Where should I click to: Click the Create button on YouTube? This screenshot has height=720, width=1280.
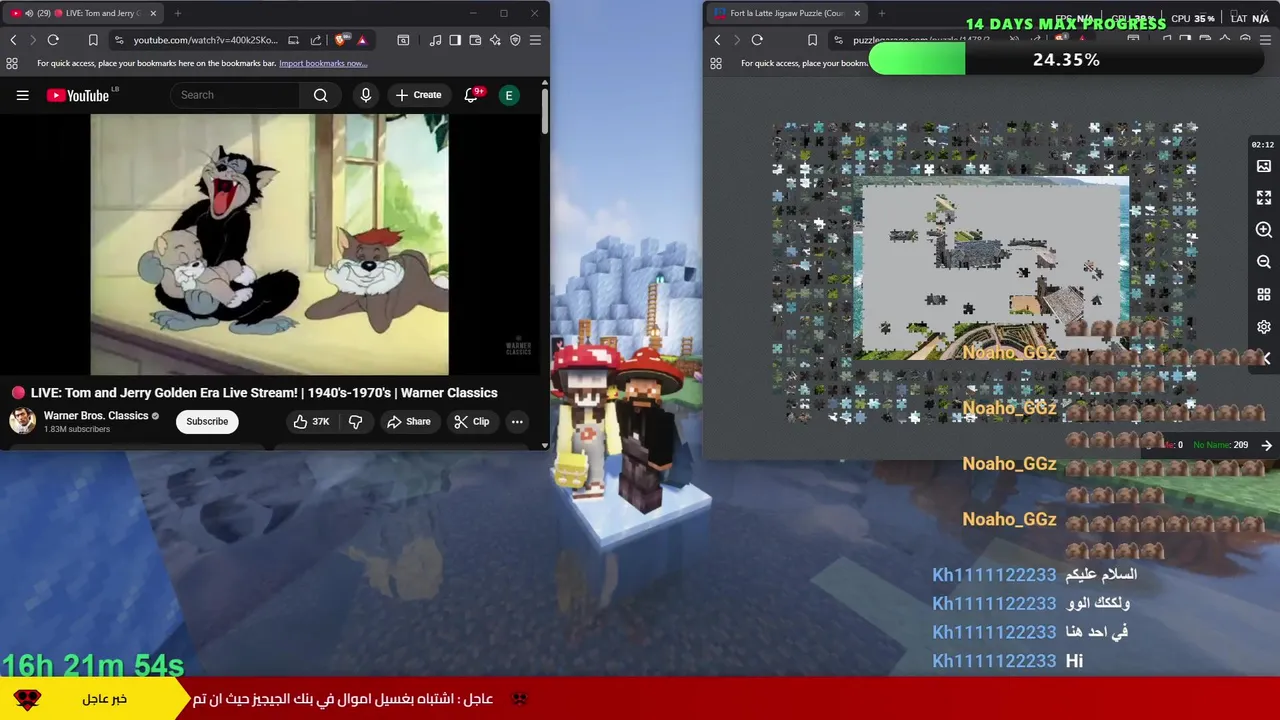(418, 95)
